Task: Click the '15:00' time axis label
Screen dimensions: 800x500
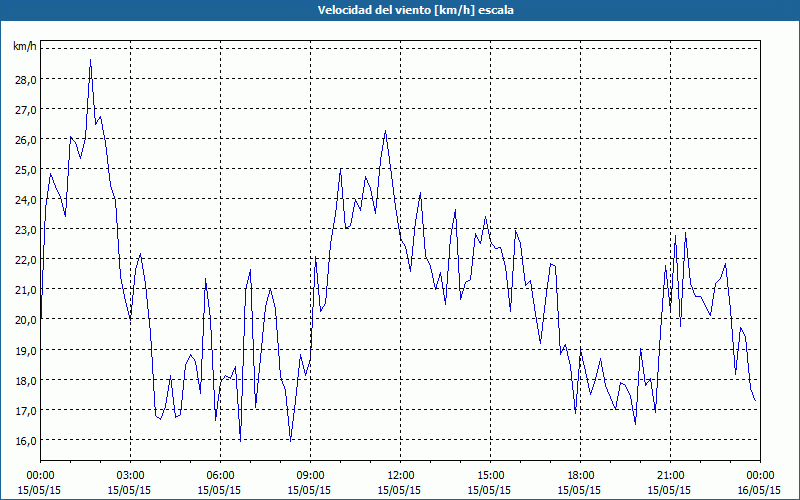Action: coord(490,476)
